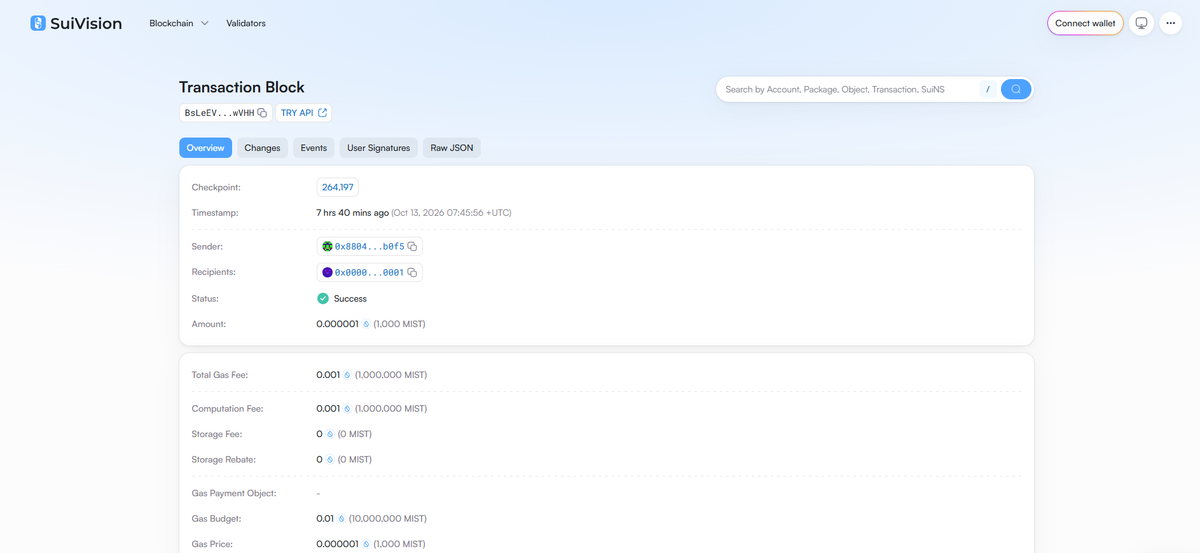Image resolution: width=1200 pixels, height=553 pixels.
Task: Open the TRY API external link icon
Action: tap(322, 113)
